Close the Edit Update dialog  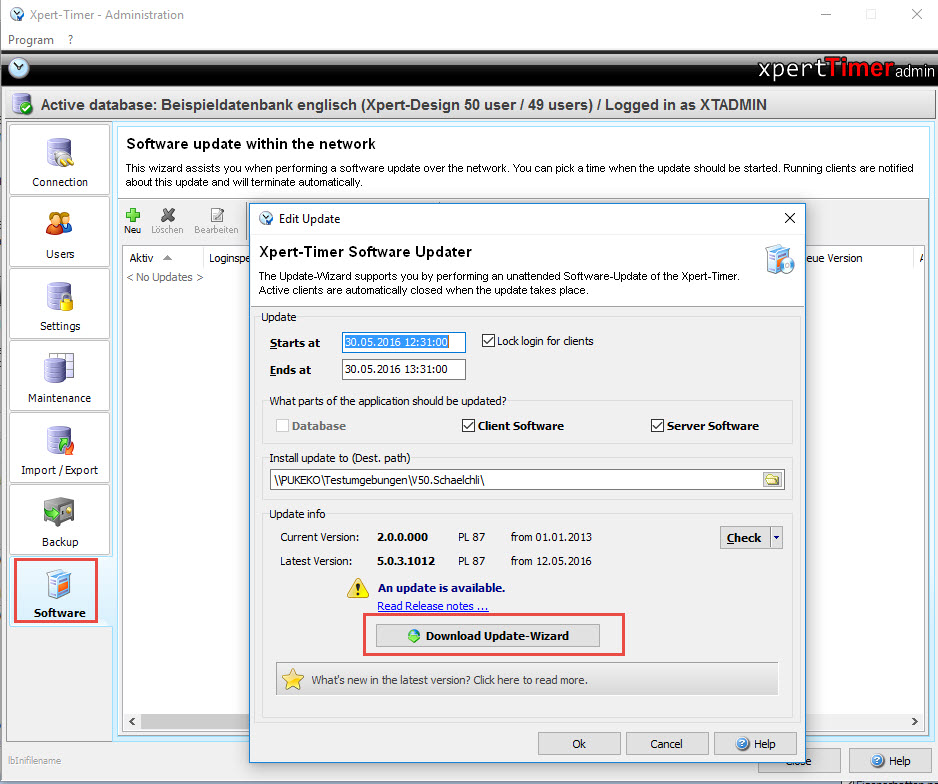point(790,218)
